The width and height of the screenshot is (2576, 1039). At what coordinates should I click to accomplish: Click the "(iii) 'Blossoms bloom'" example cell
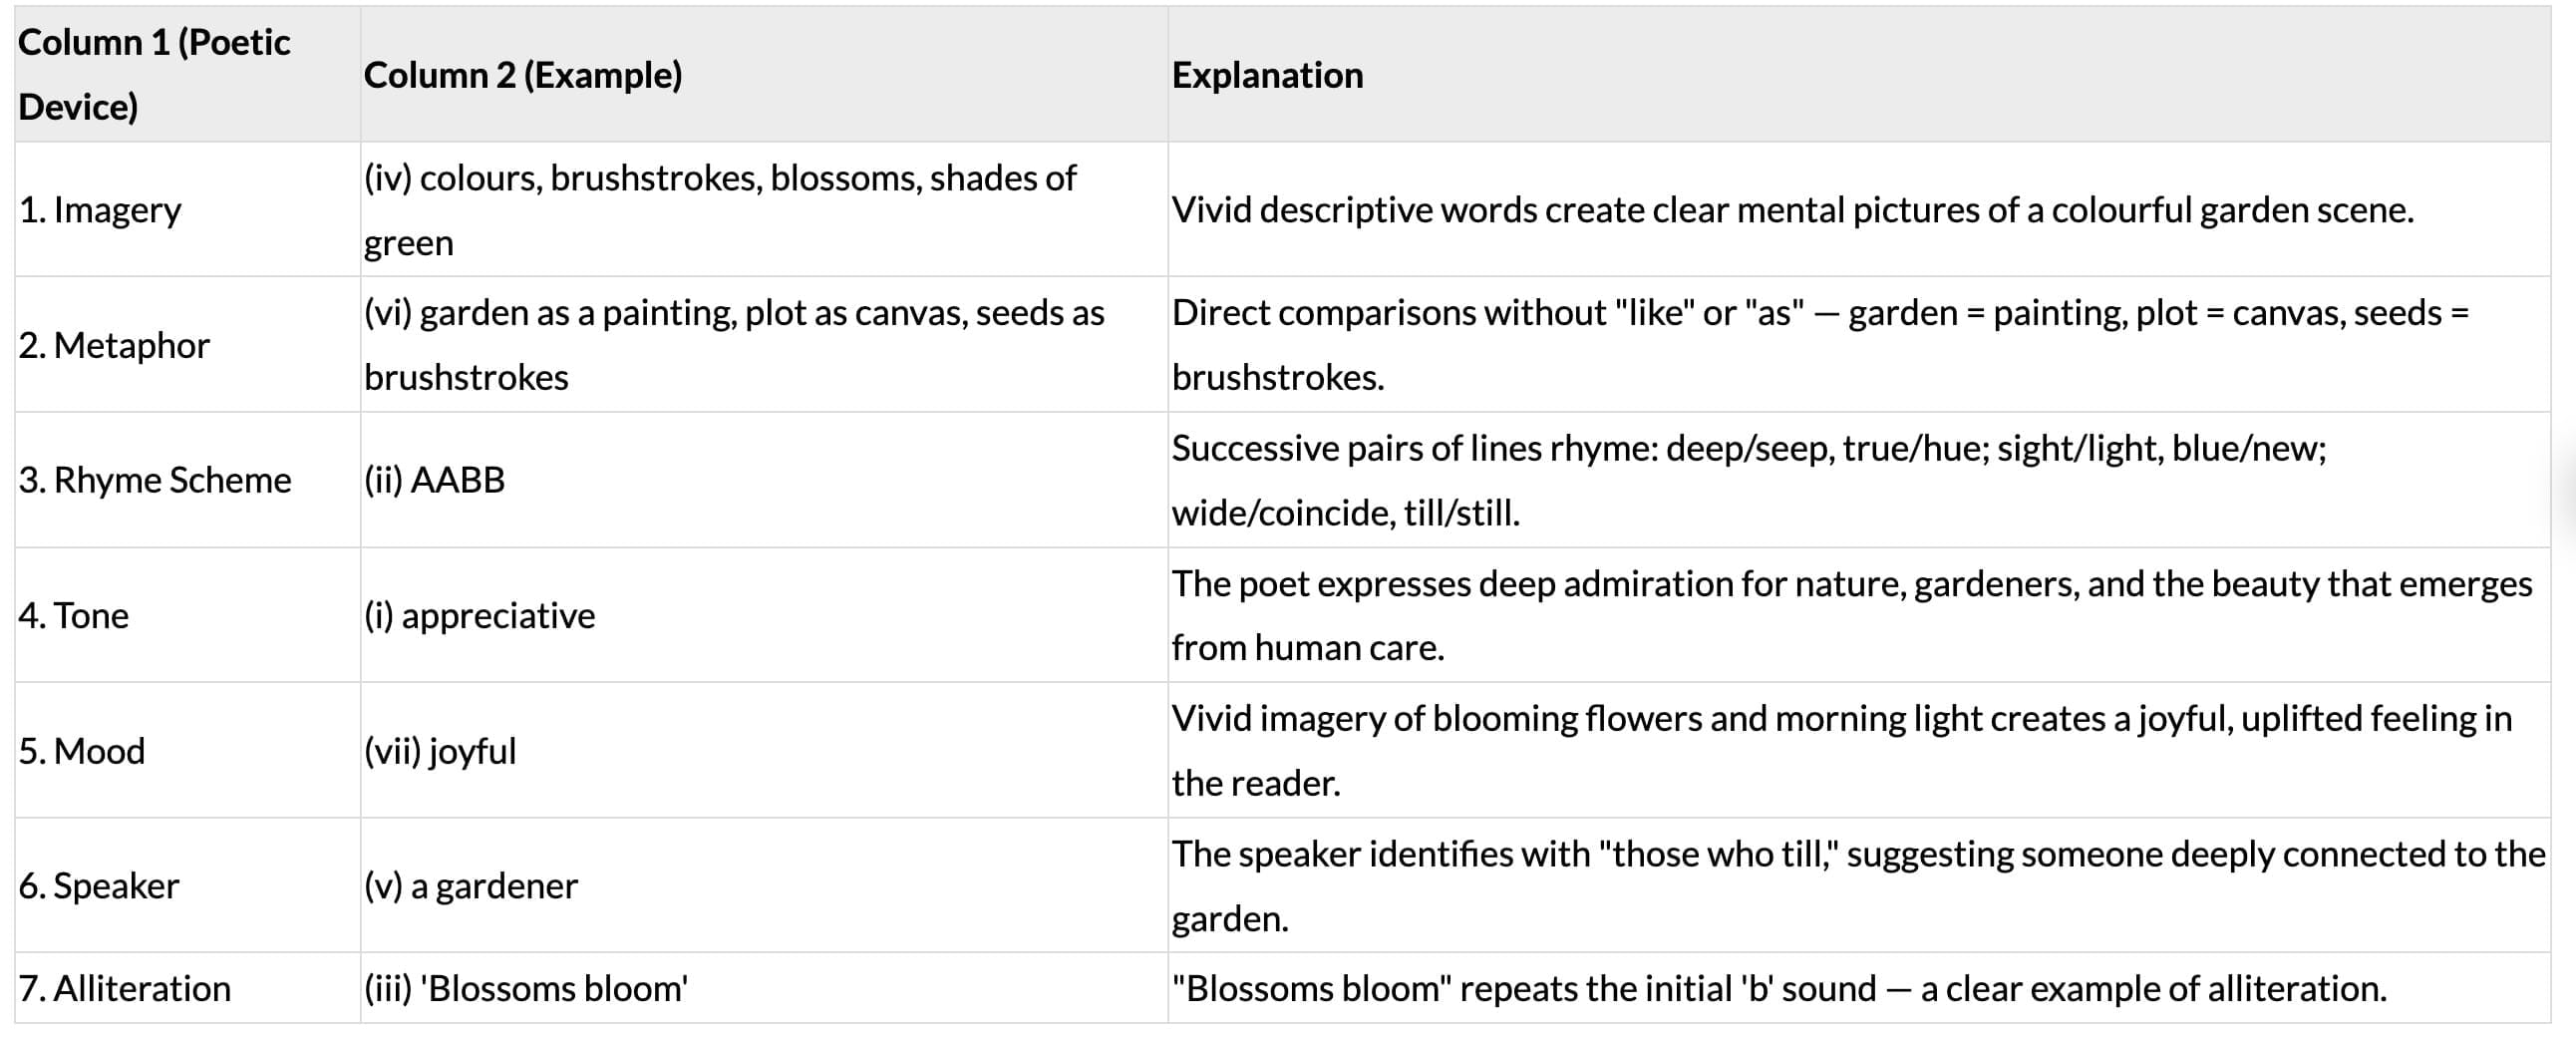[526, 988]
